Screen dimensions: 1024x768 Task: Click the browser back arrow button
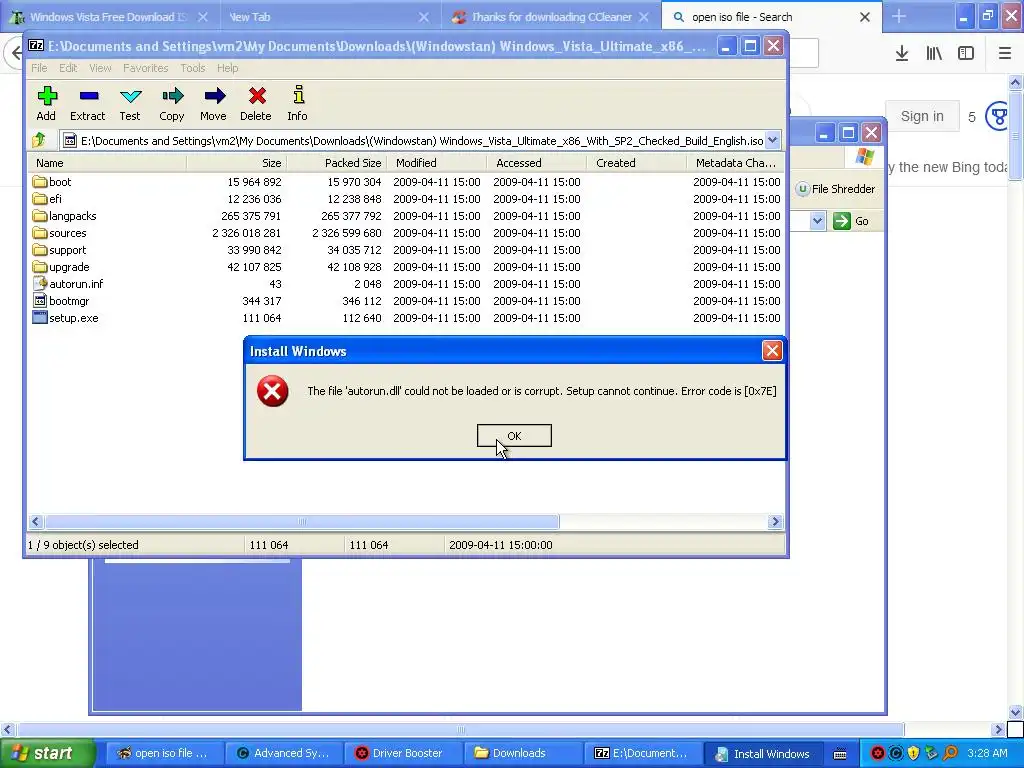point(14,54)
